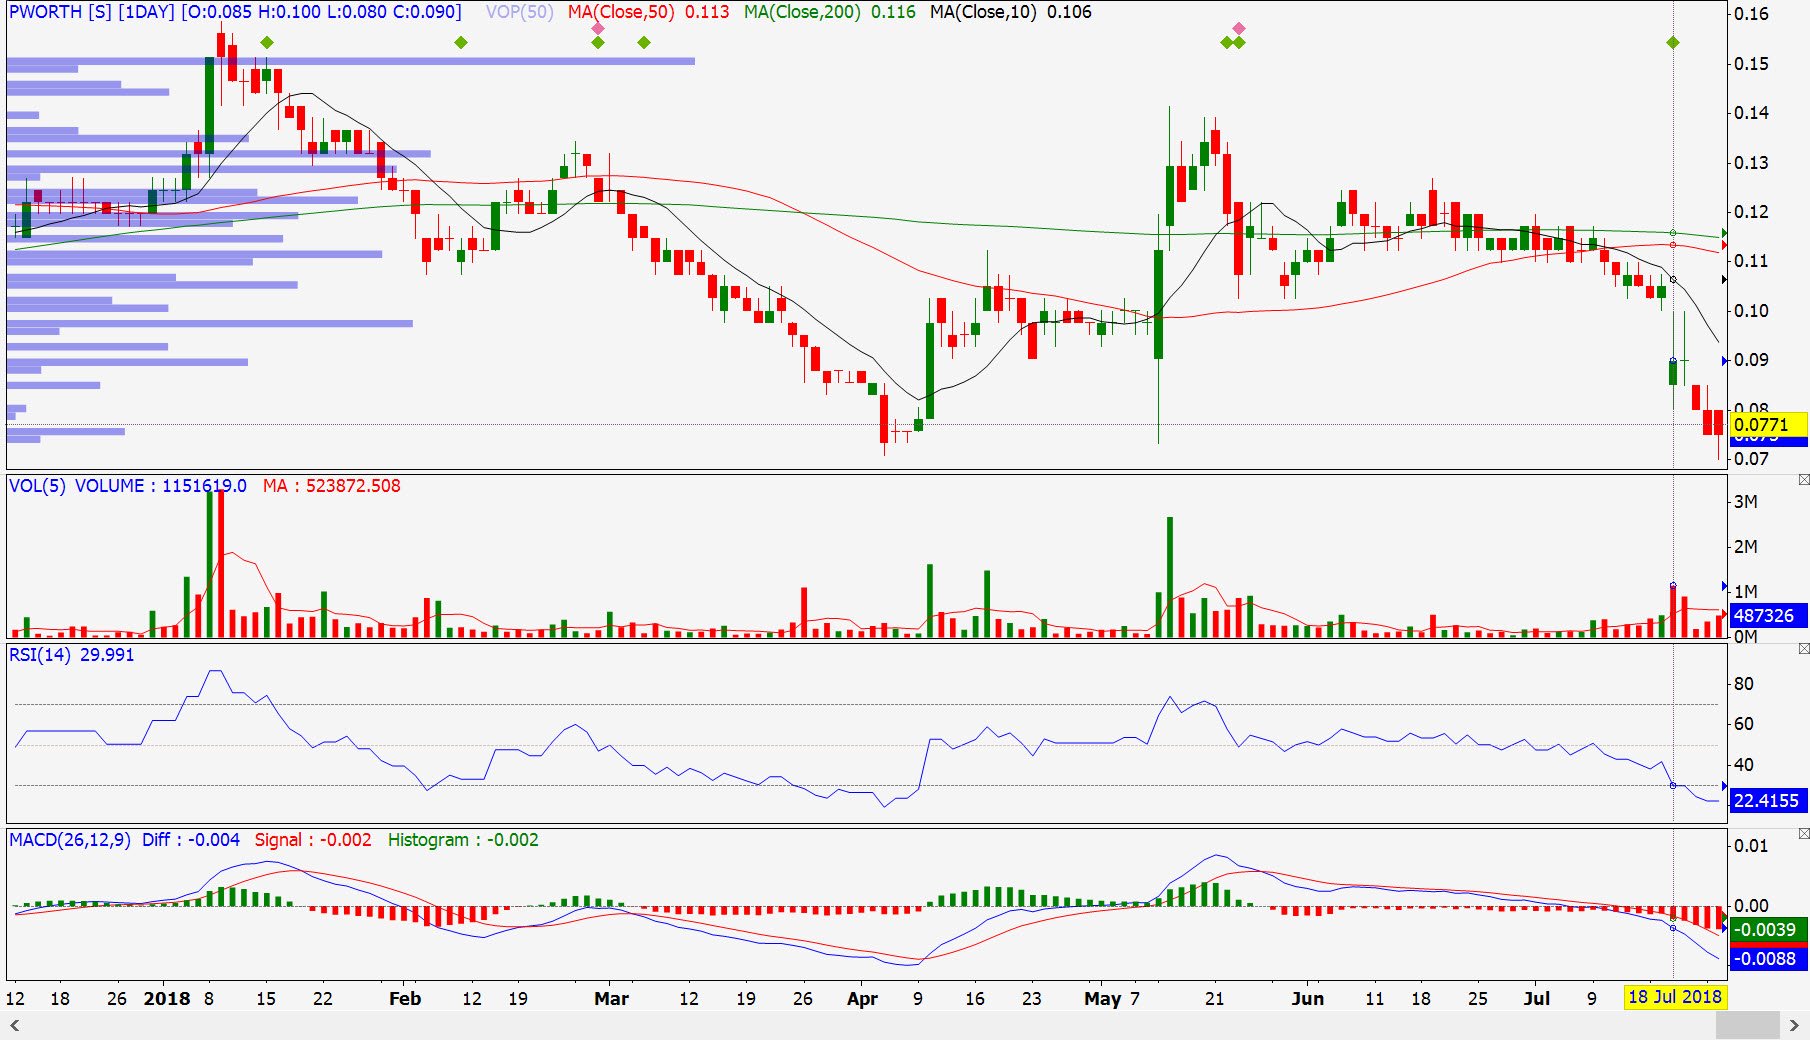1810x1040 pixels.
Task: Select the MA(Close,200) indicator label
Action: tap(801, 12)
